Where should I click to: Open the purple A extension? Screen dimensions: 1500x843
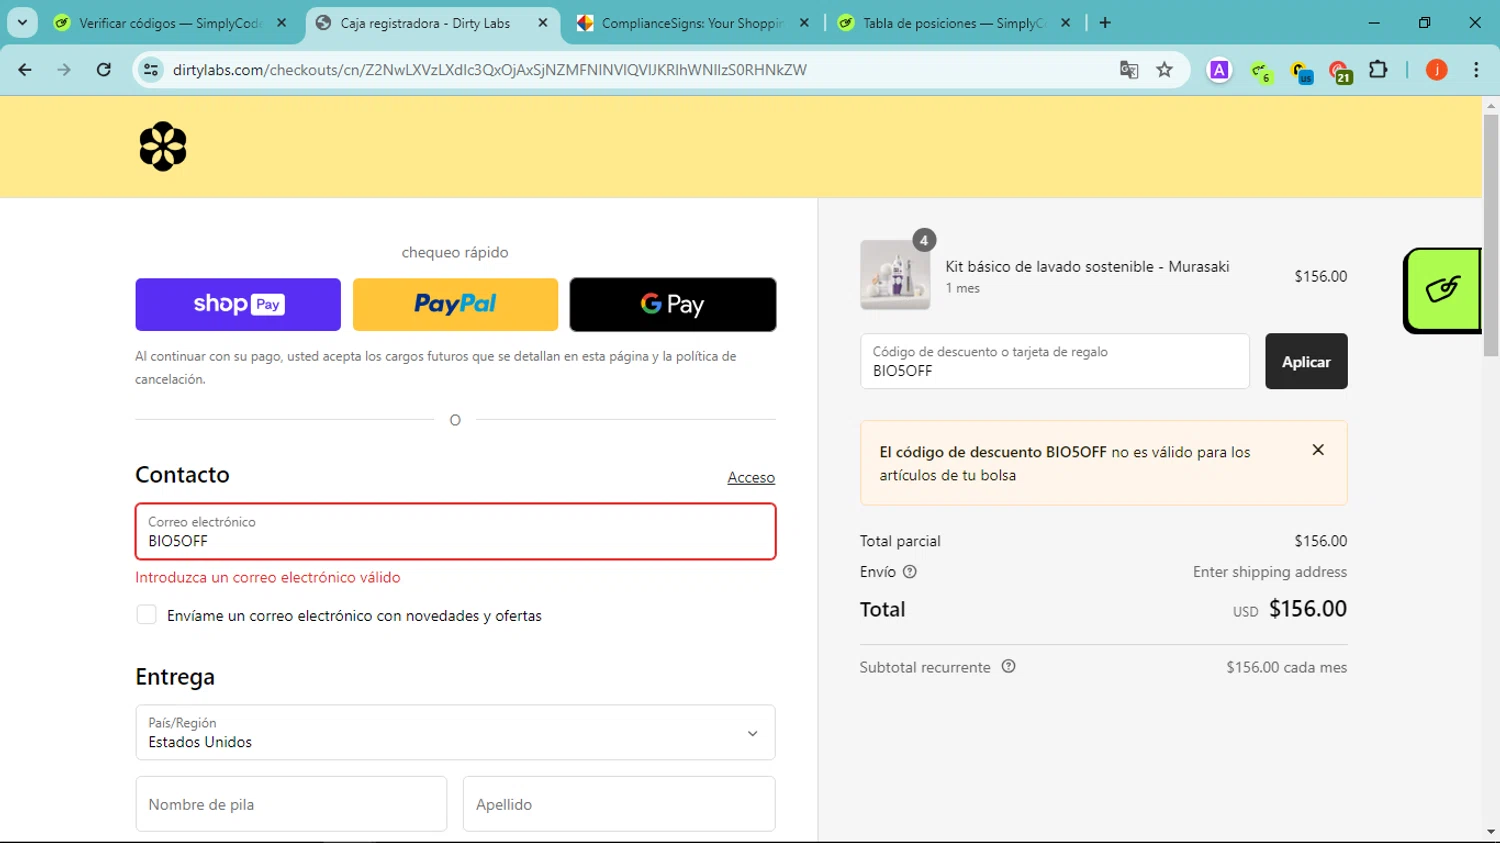pos(1219,70)
